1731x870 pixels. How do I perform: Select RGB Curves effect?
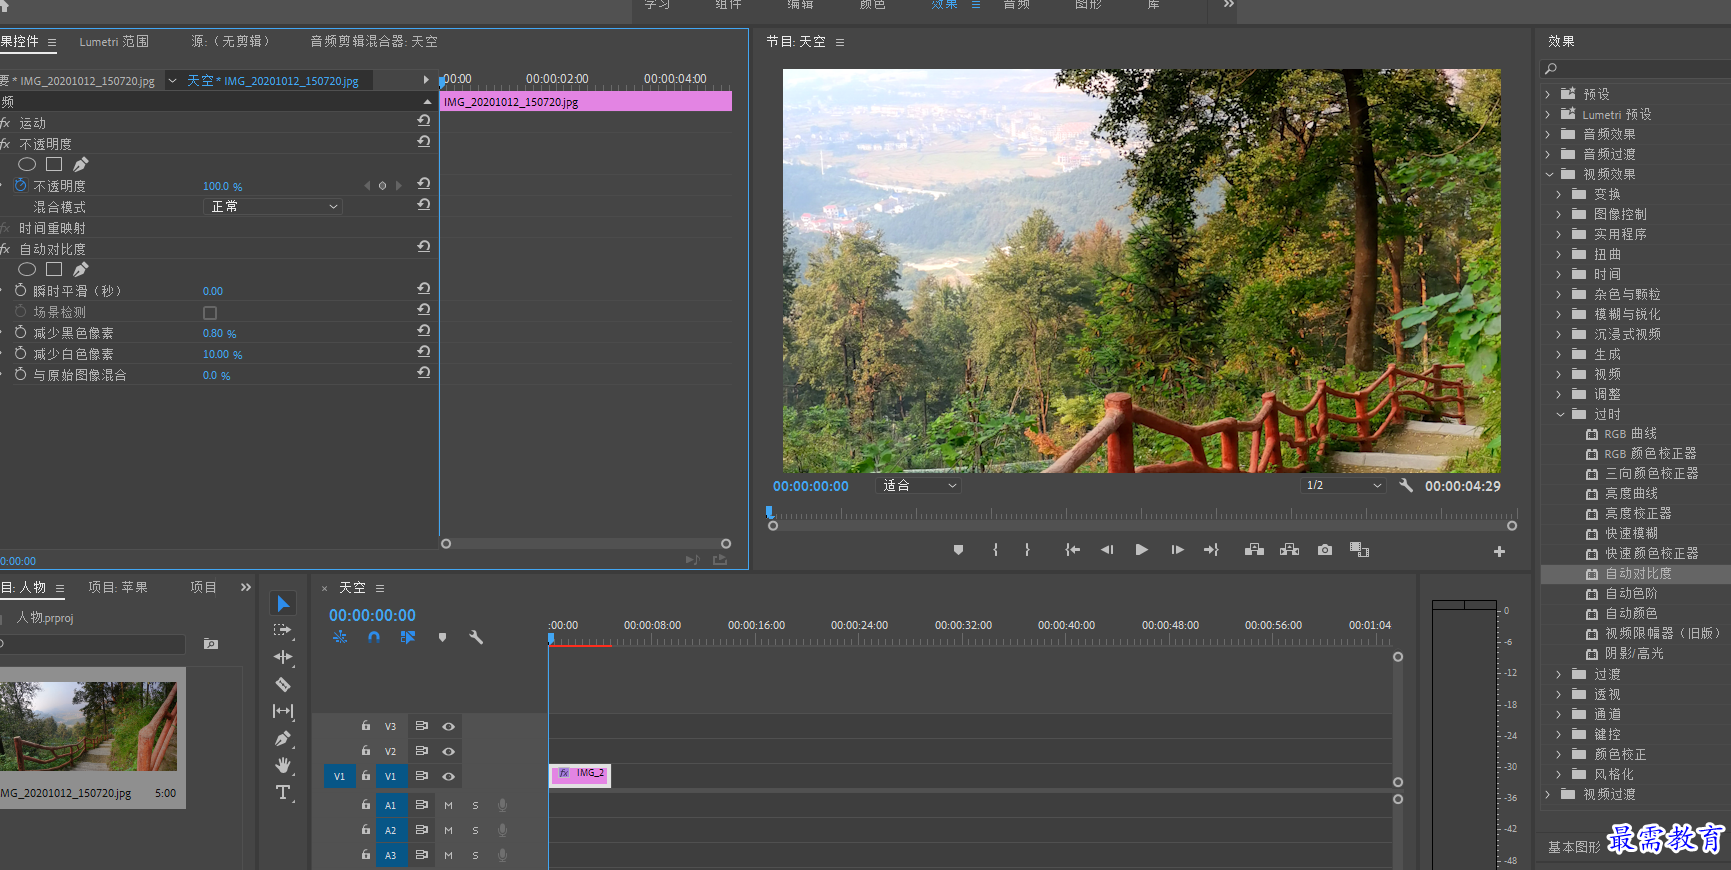tap(1630, 434)
